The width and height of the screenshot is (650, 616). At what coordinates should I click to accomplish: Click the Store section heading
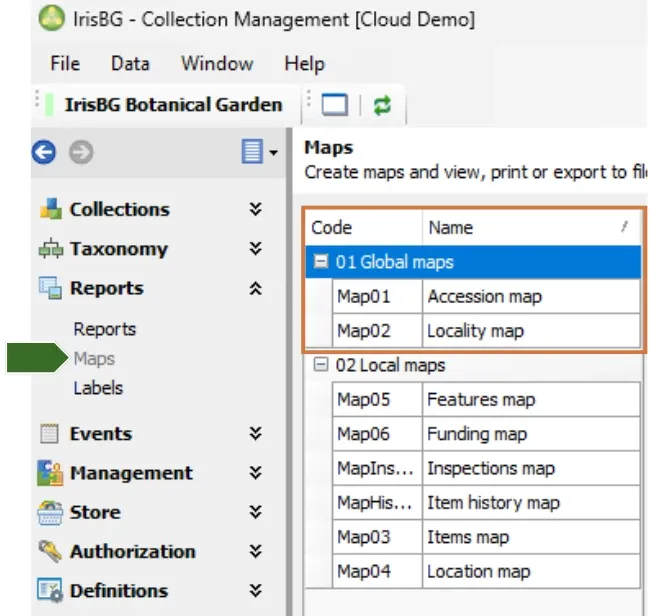point(95,512)
